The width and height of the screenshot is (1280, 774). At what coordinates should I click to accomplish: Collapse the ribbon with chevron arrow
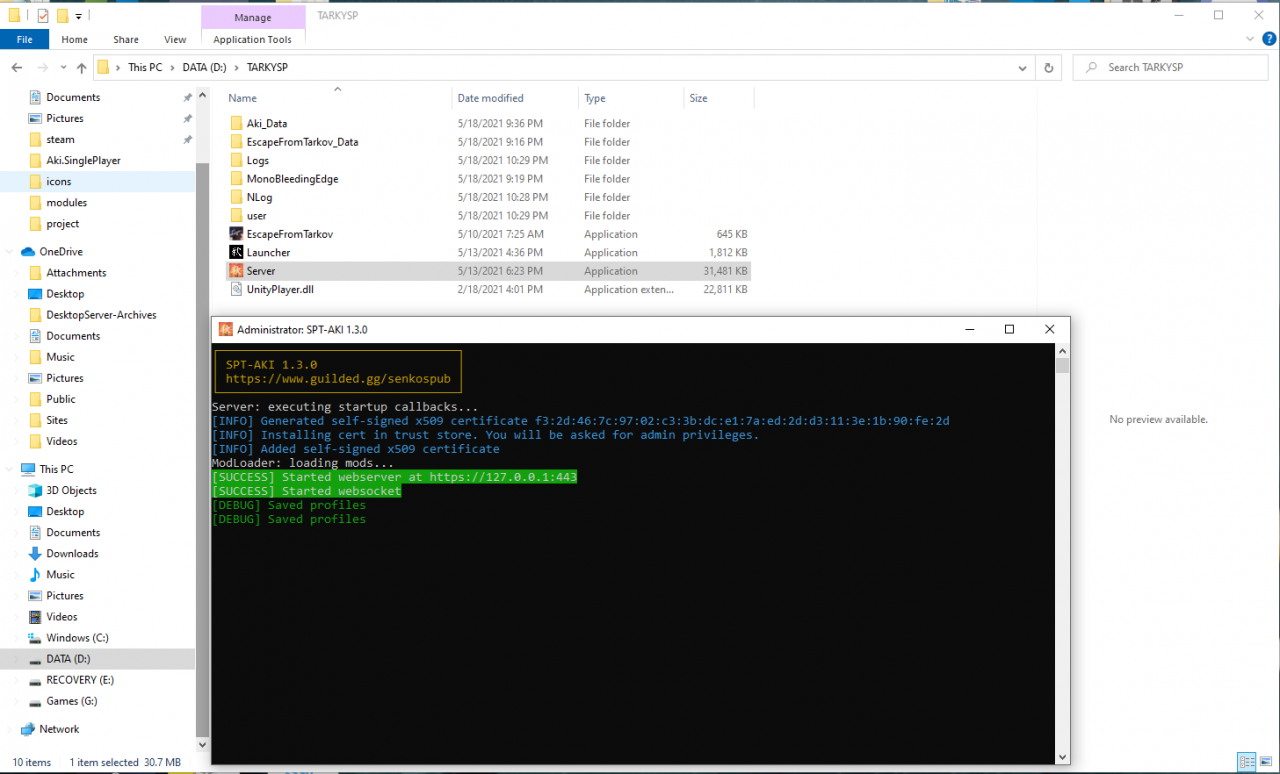click(1250, 39)
